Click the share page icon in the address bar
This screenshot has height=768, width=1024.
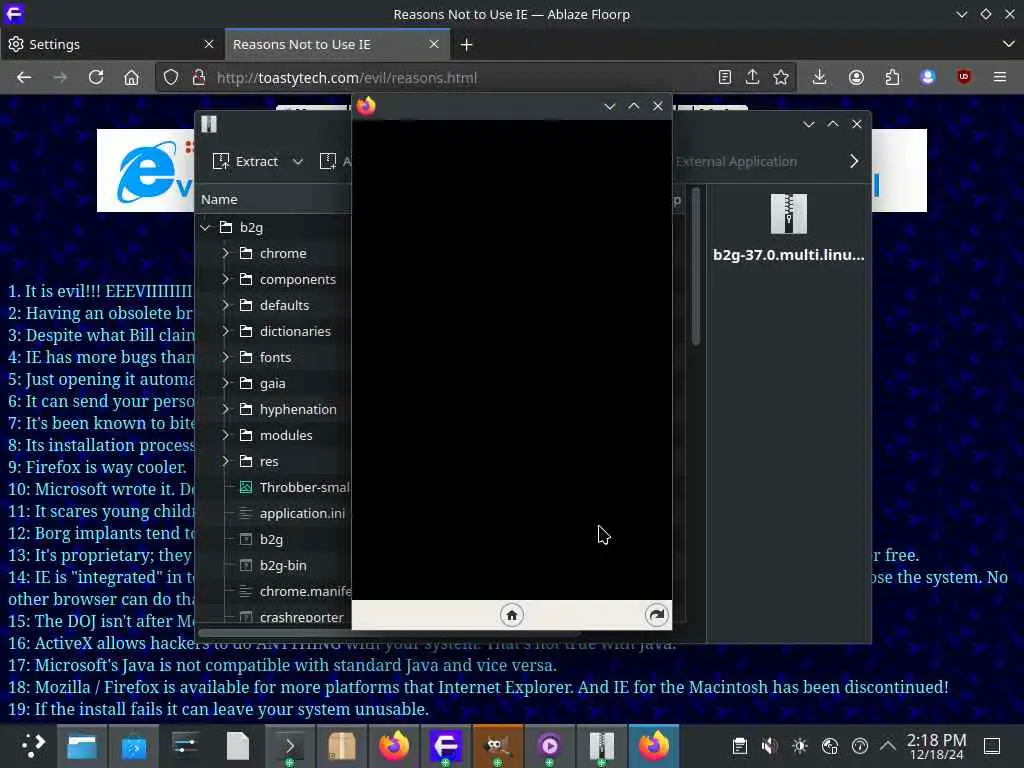(752, 78)
